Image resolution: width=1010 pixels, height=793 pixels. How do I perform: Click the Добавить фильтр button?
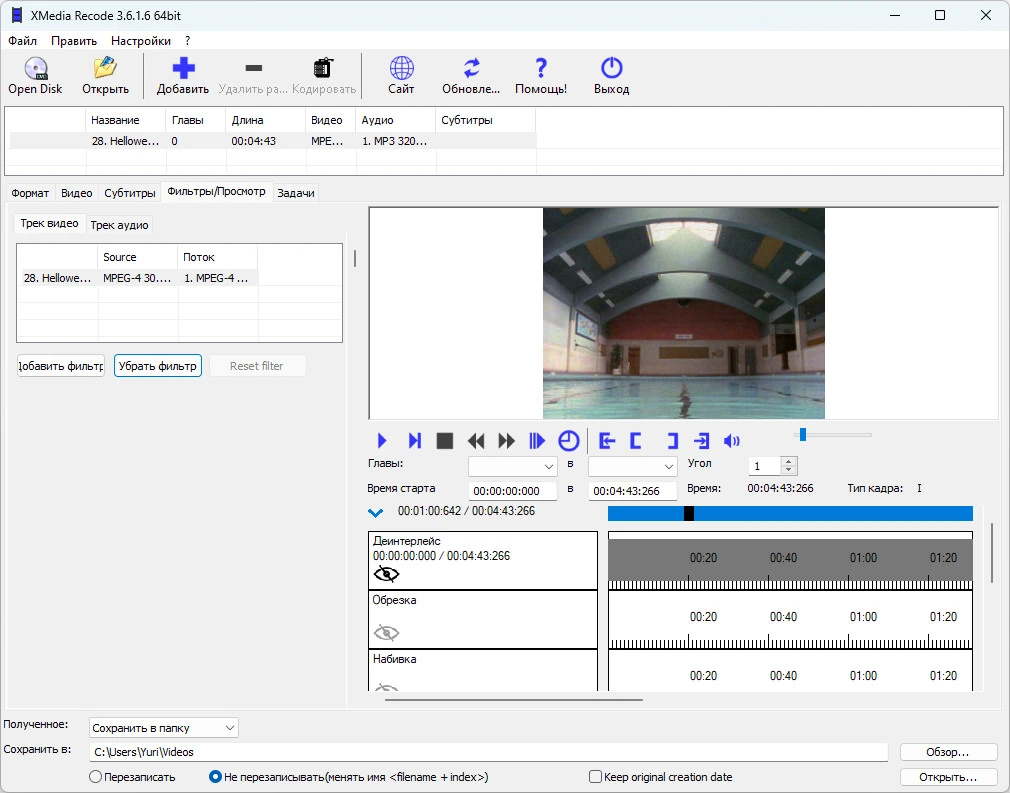click(61, 366)
